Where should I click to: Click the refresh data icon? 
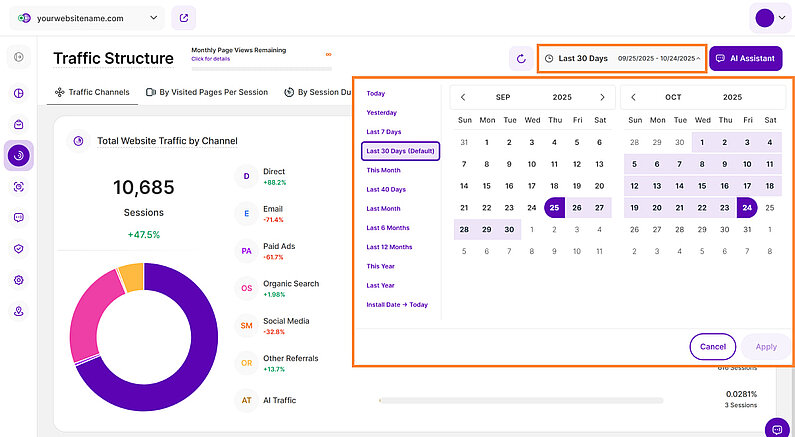[520, 59]
